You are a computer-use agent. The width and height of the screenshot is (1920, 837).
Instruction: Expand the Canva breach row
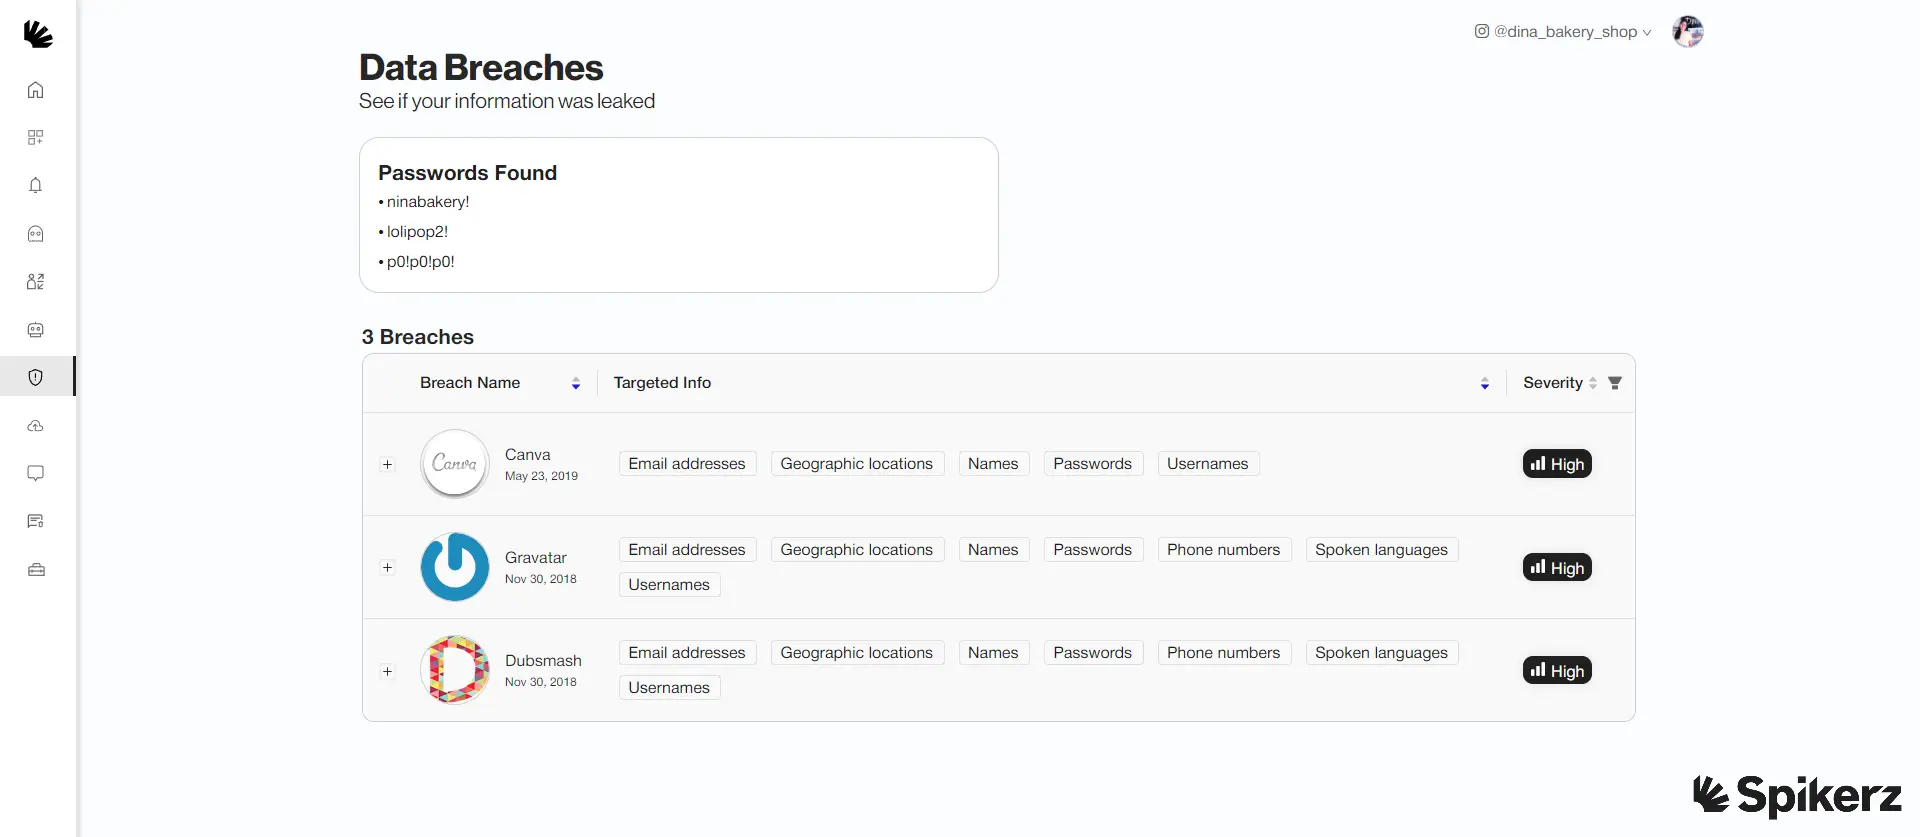click(x=388, y=465)
